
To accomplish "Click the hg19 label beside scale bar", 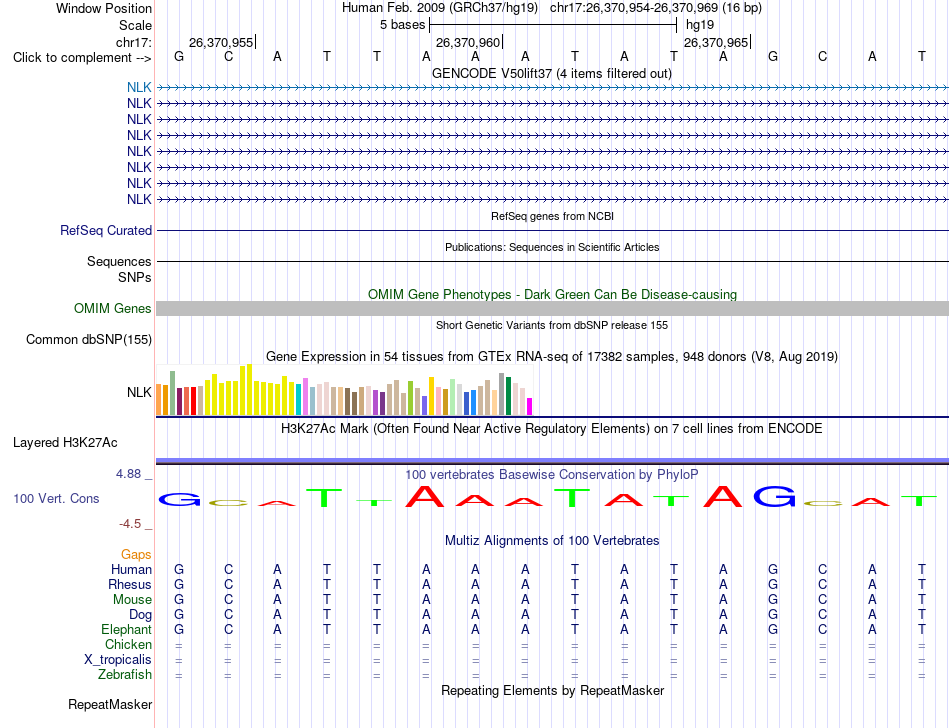I will pyautogui.click(x=700, y=25).
